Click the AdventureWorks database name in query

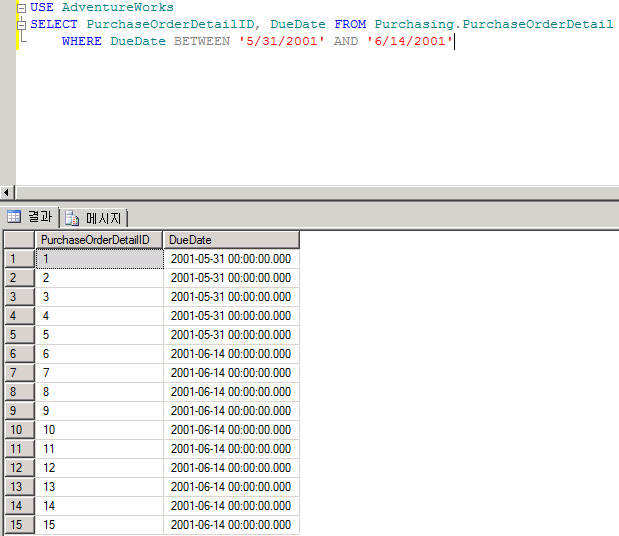point(118,7)
